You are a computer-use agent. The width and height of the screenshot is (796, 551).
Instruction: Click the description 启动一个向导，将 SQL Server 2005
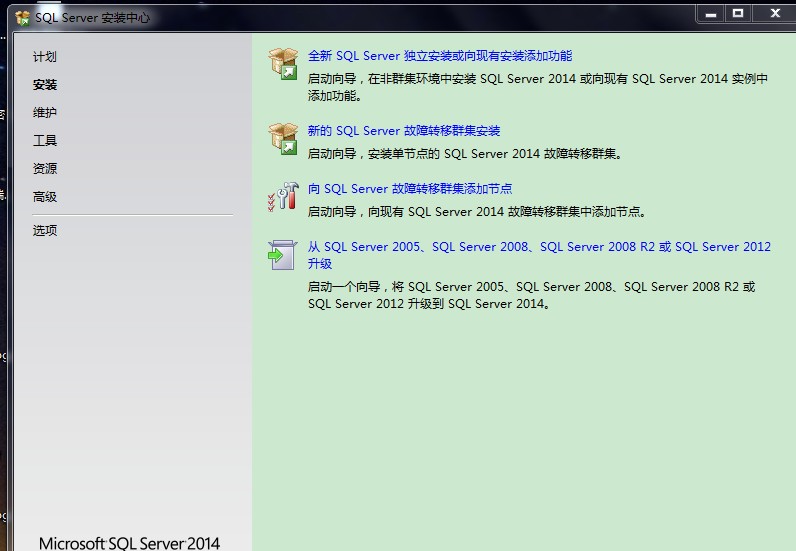(532, 295)
